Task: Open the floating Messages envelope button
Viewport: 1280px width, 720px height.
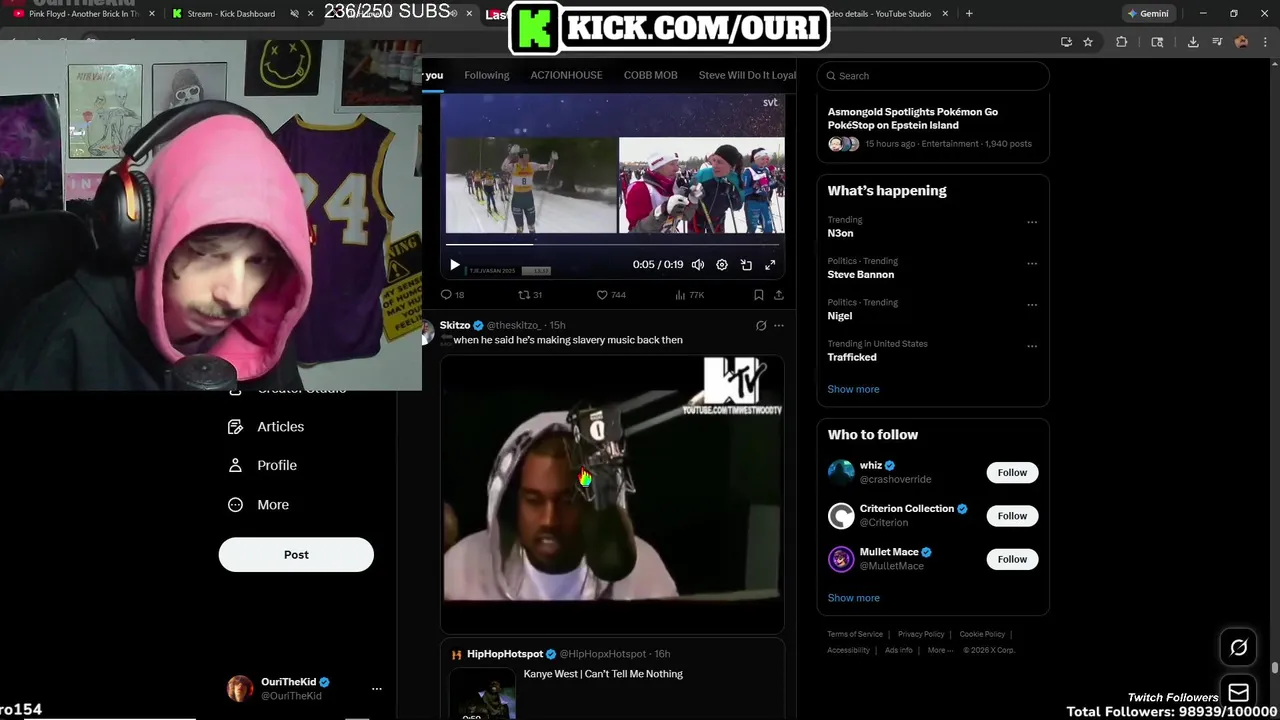Action: coord(1238,693)
